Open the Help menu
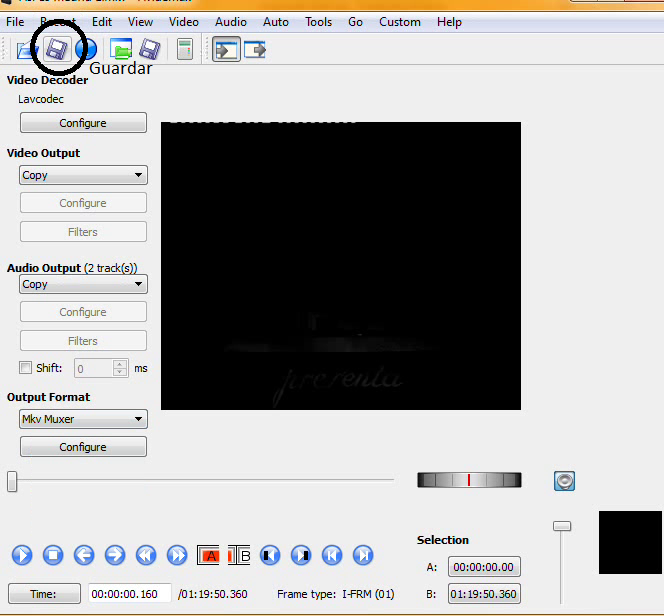Viewport: 664px width, 616px height. point(449,22)
